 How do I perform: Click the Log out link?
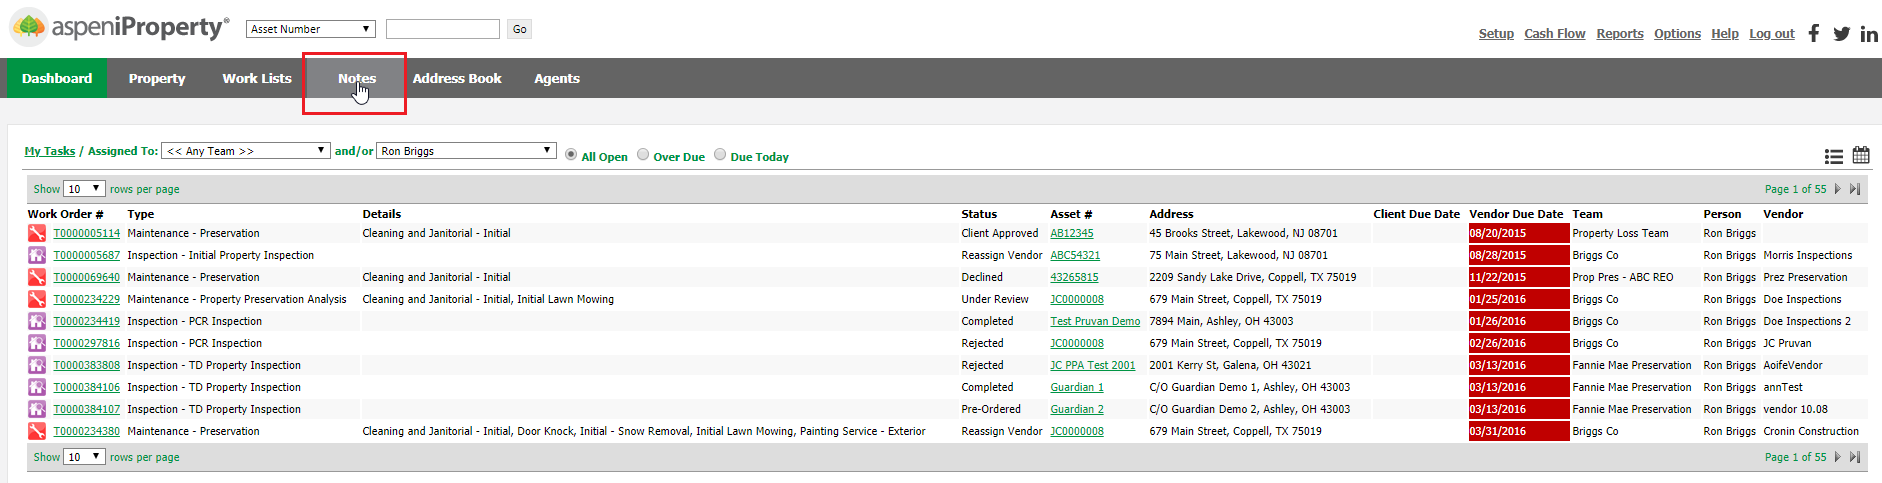tap(1772, 34)
